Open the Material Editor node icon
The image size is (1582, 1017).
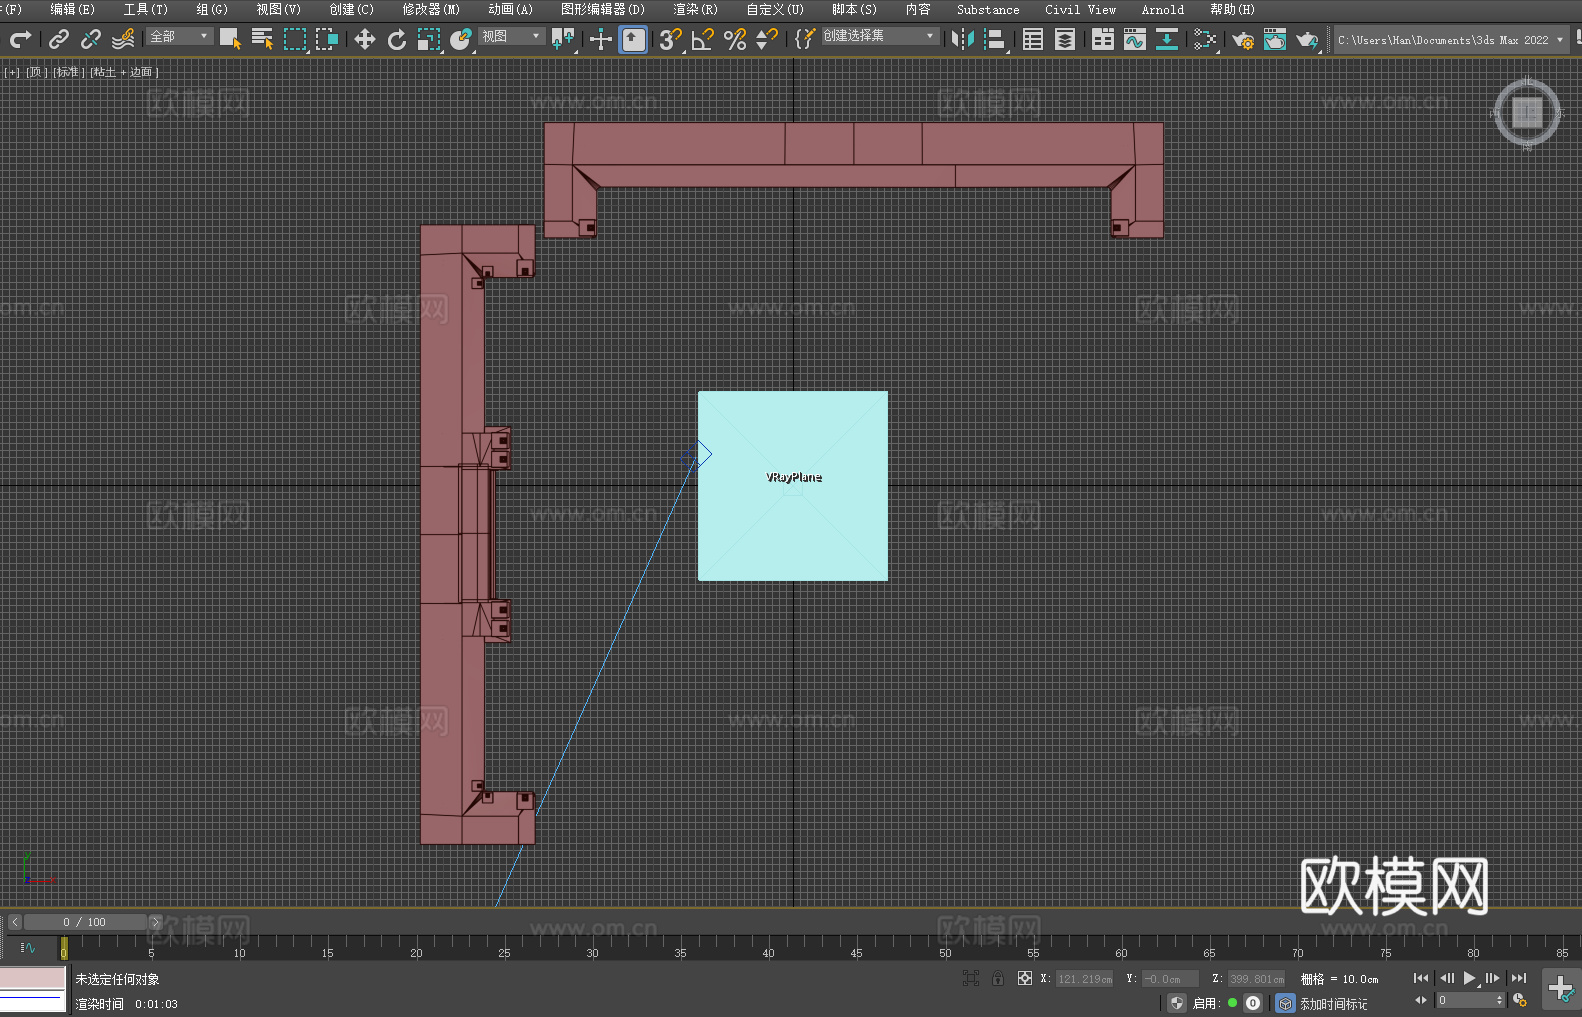click(x=1205, y=39)
